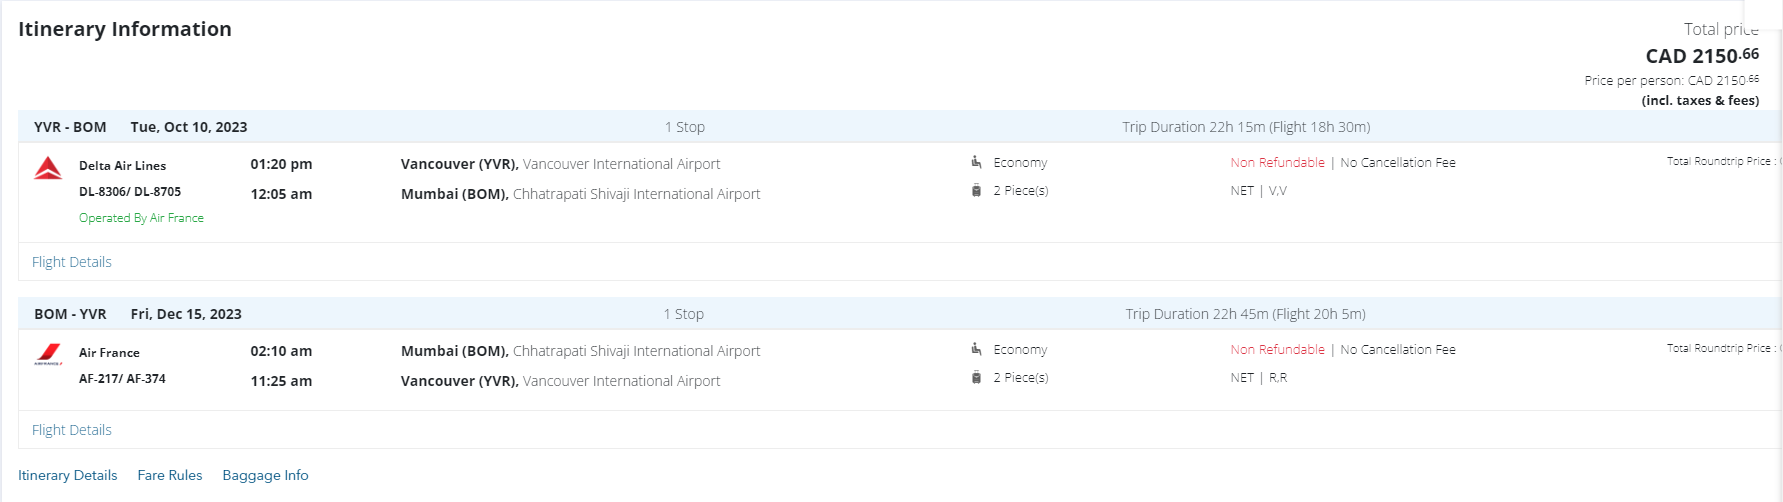Expand Flight Details for Air France return
The height and width of the screenshot is (502, 1783).
point(72,430)
